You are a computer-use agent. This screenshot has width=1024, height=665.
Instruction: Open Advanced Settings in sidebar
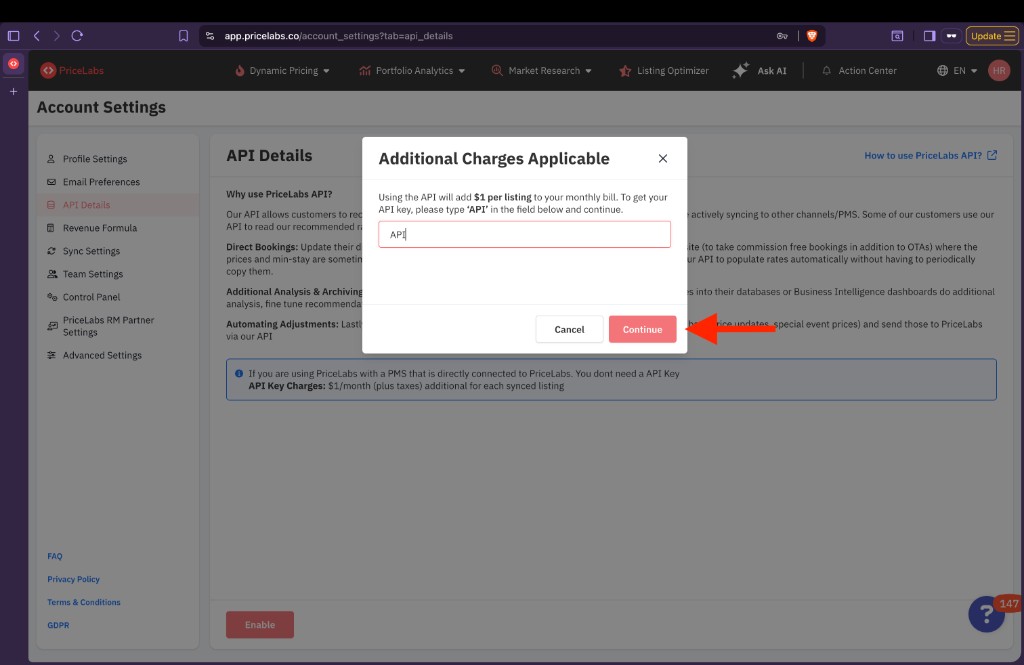click(102, 355)
